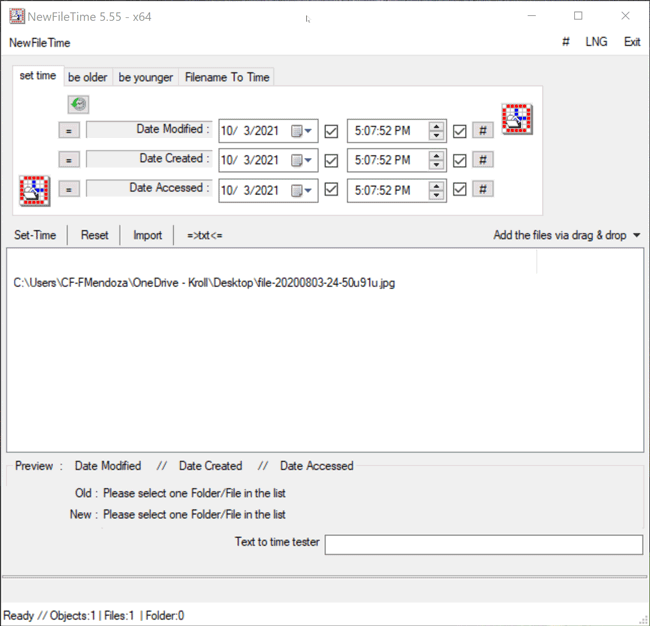Click the # button on Date Created row
Viewport: 650px width, 626px height.
pyautogui.click(x=483, y=160)
